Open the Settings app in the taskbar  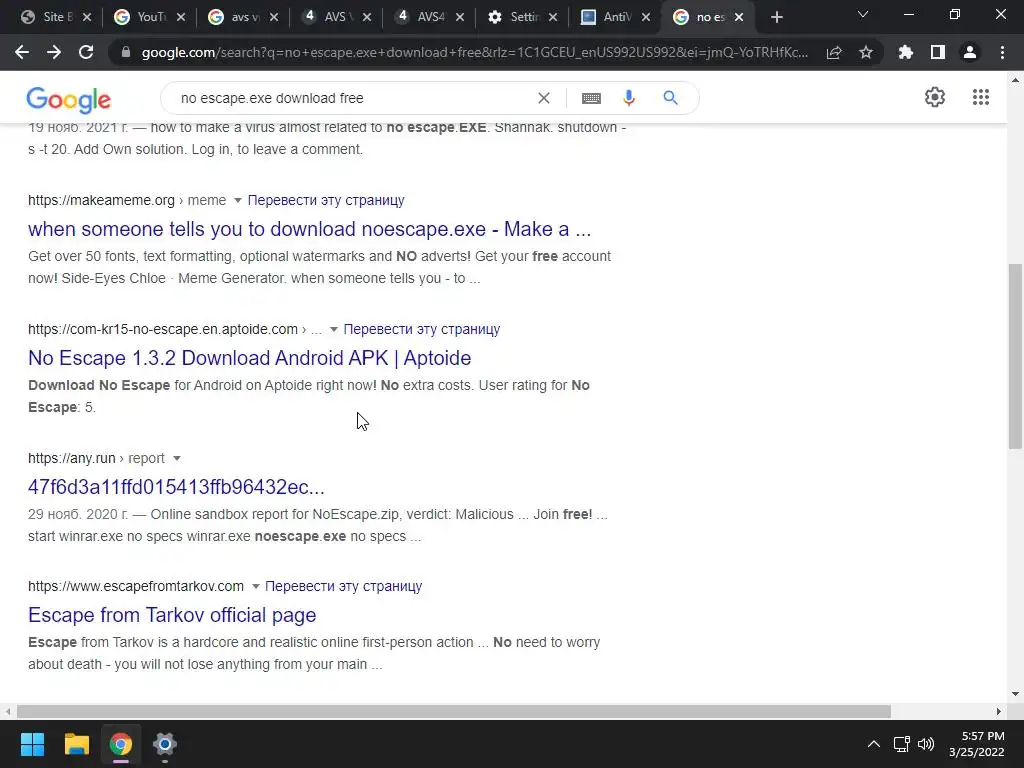pos(165,744)
